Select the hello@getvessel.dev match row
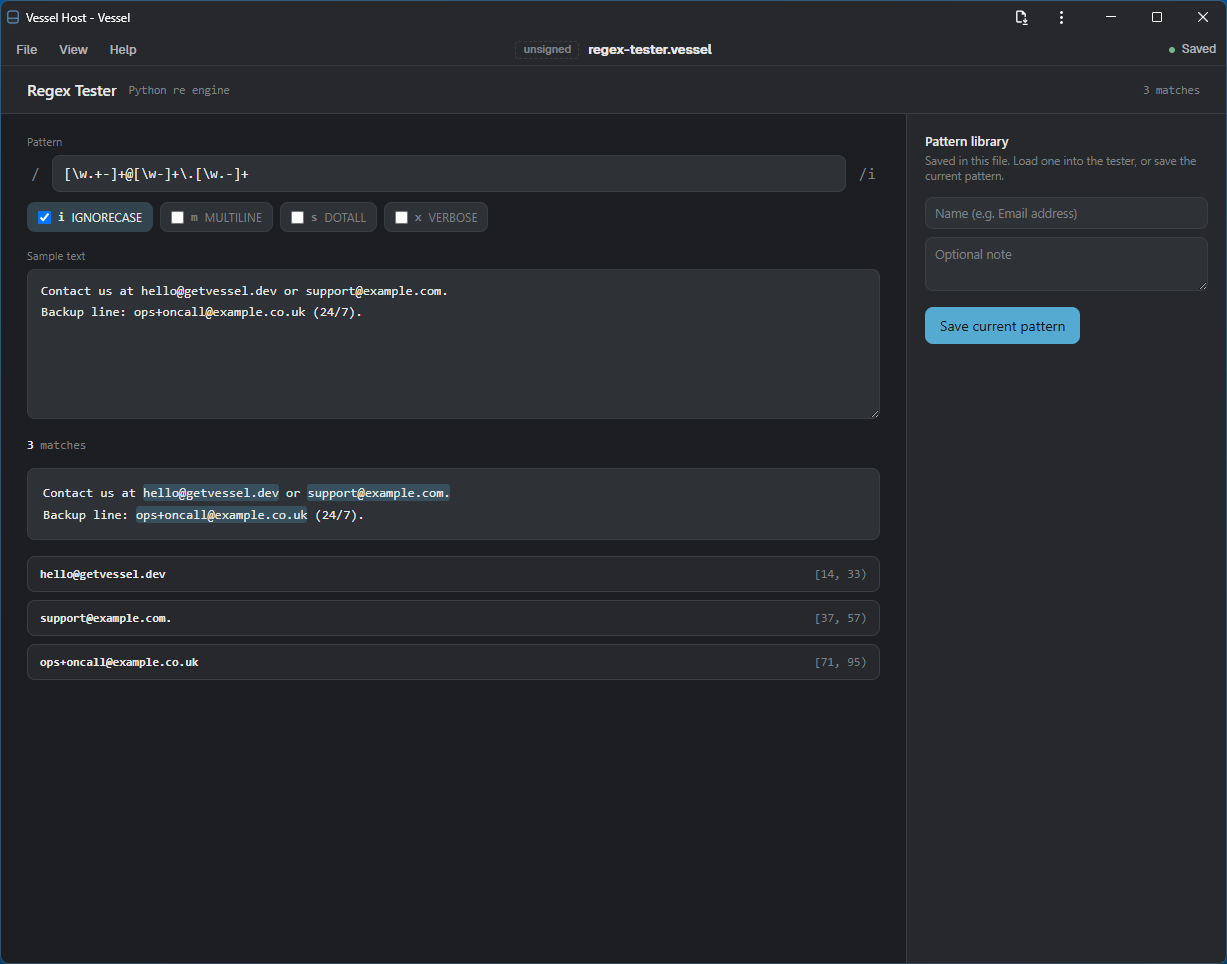Image resolution: width=1227 pixels, height=964 pixels. pyautogui.click(x=453, y=574)
